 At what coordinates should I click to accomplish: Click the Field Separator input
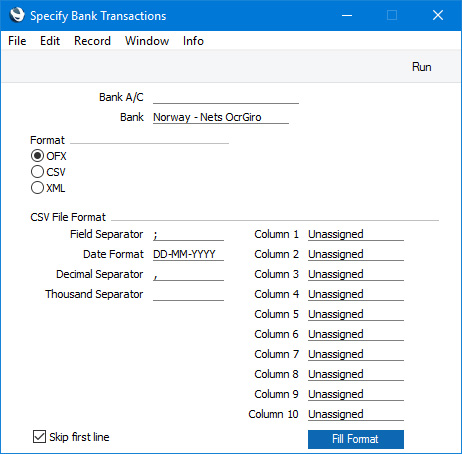(x=188, y=234)
